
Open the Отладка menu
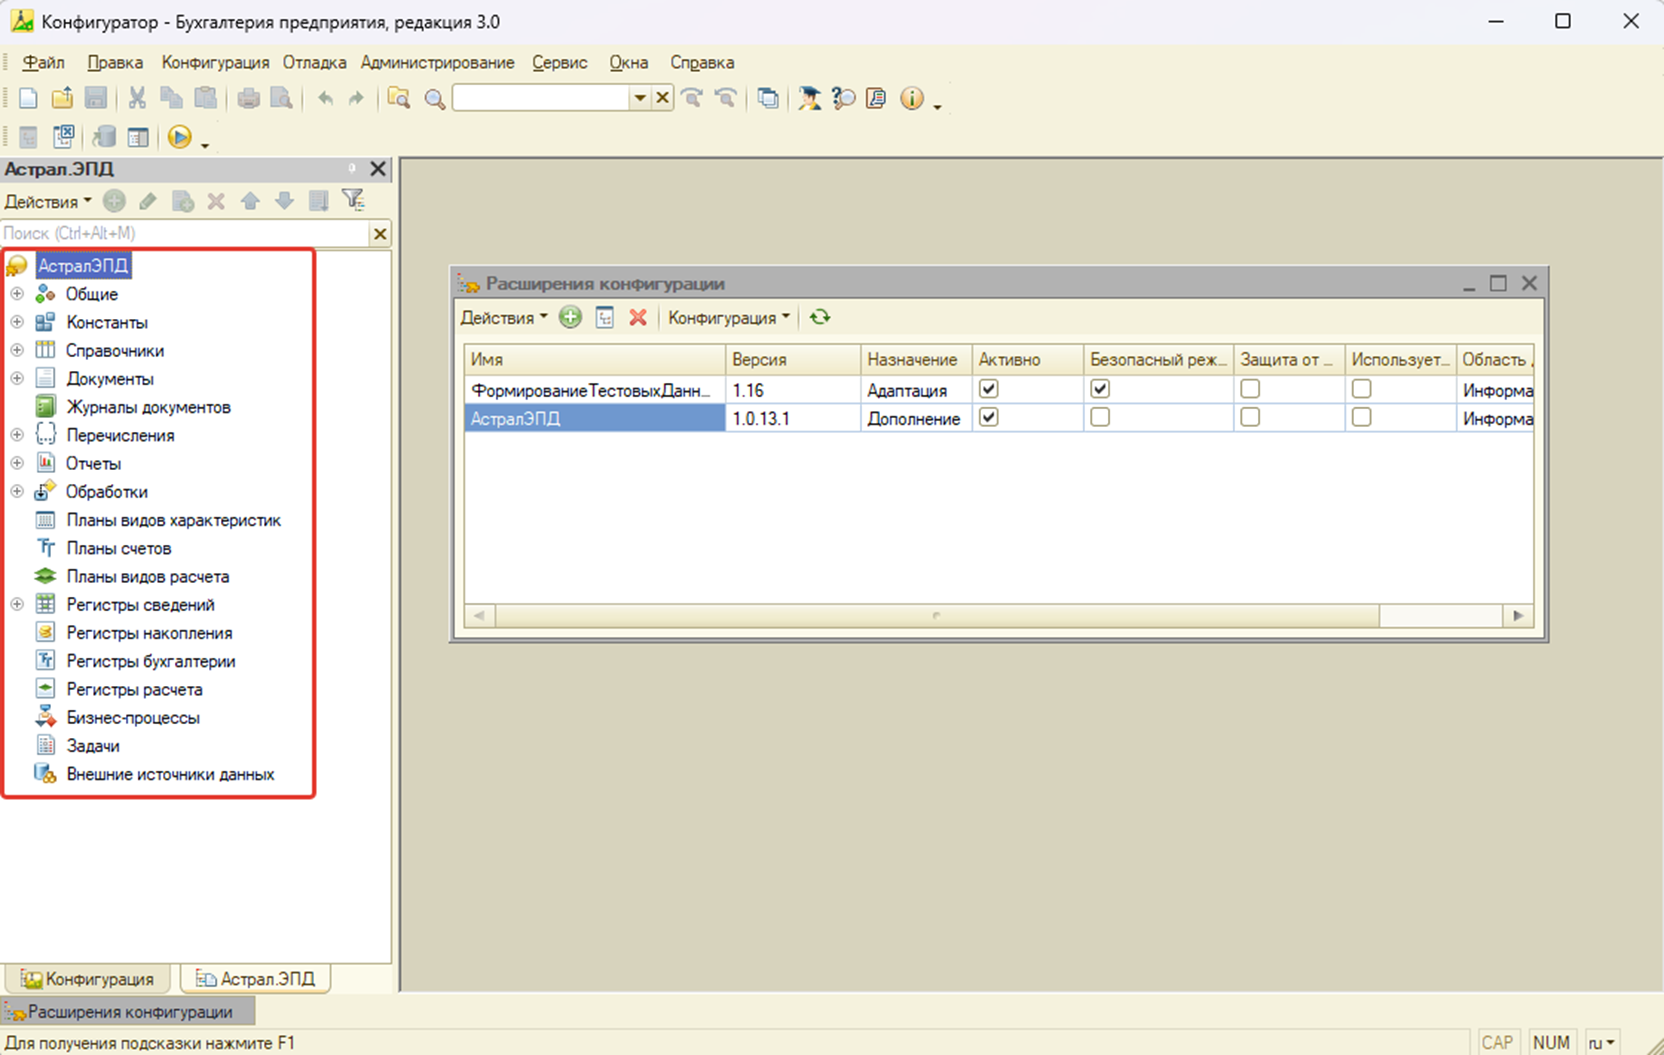[x=314, y=62]
